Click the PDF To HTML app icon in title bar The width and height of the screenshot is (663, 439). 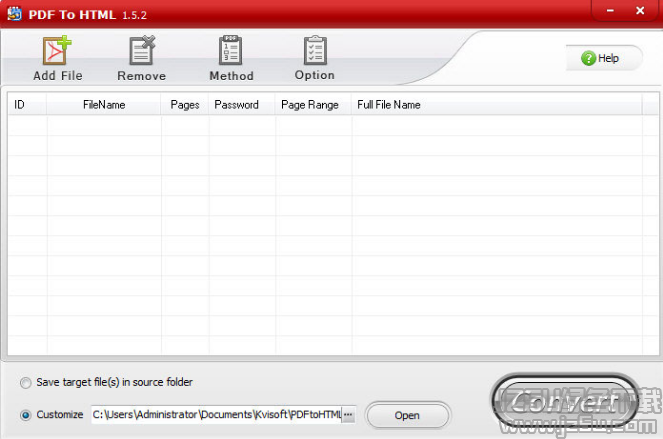pyautogui.click(x=14, y=14)
